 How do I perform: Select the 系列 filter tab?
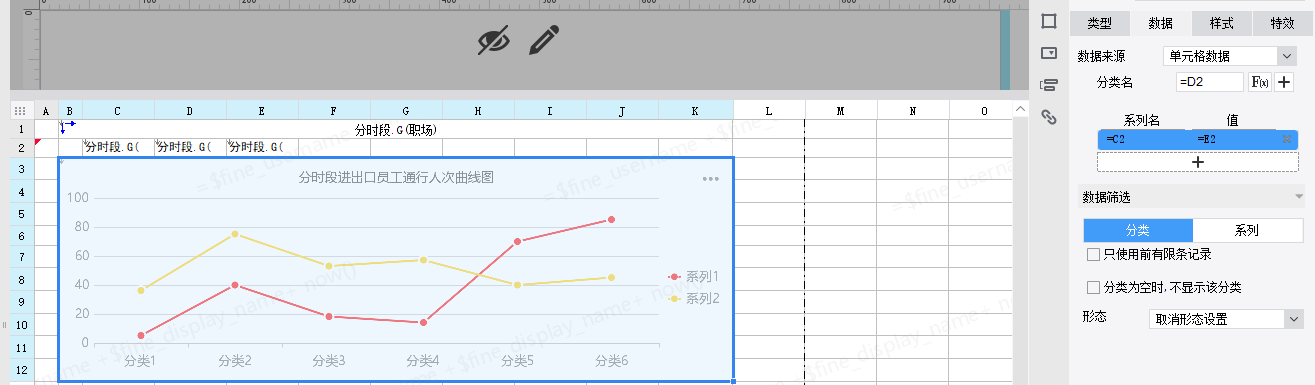(x=1247, y=230)
